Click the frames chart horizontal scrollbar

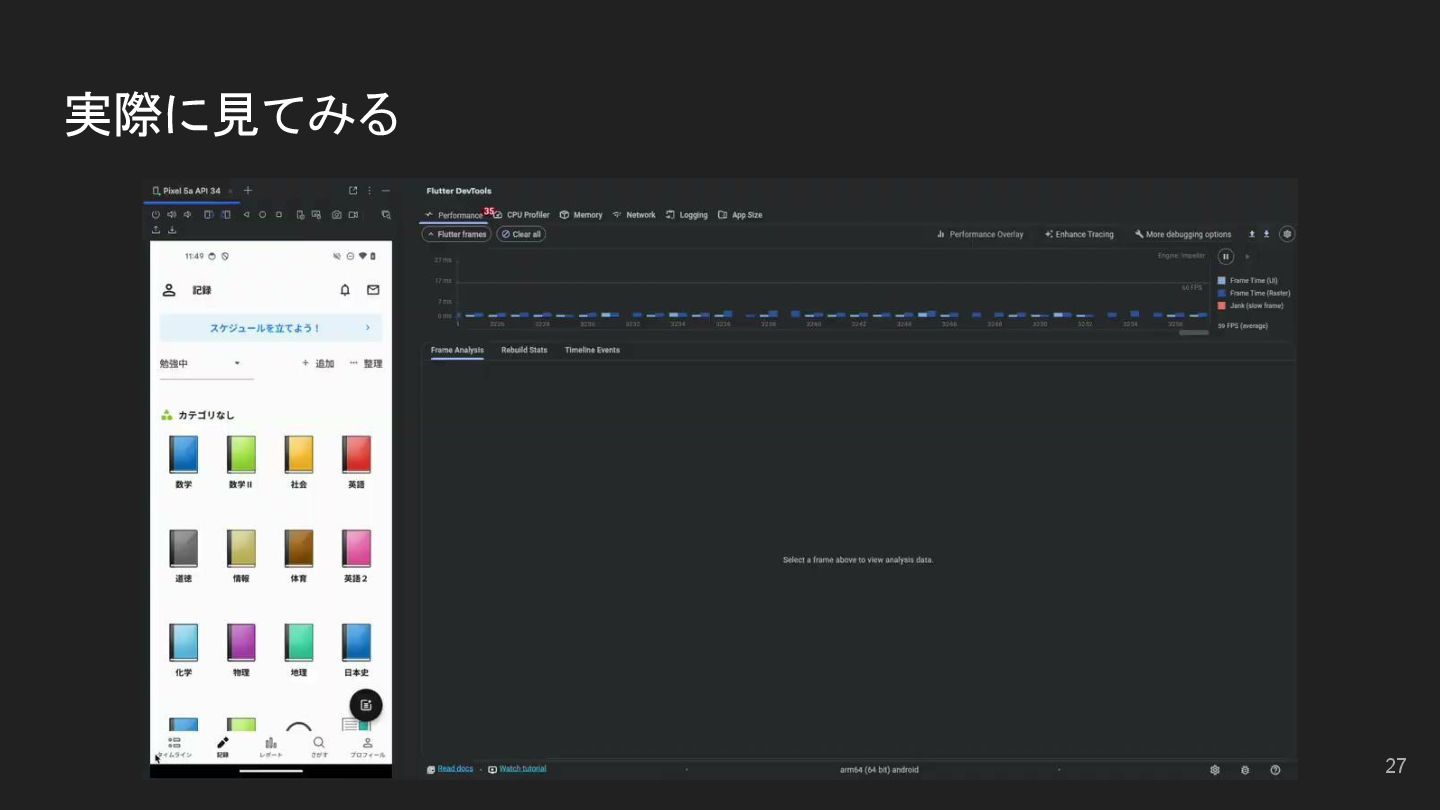(x=1194, y=332)
